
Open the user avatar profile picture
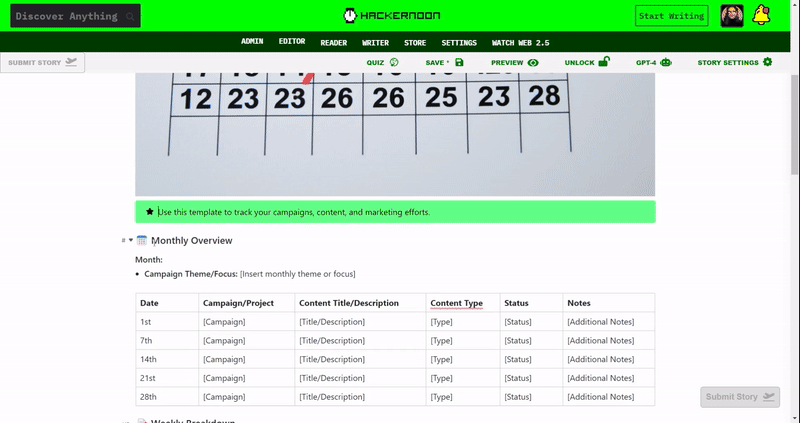click(732, 16)
